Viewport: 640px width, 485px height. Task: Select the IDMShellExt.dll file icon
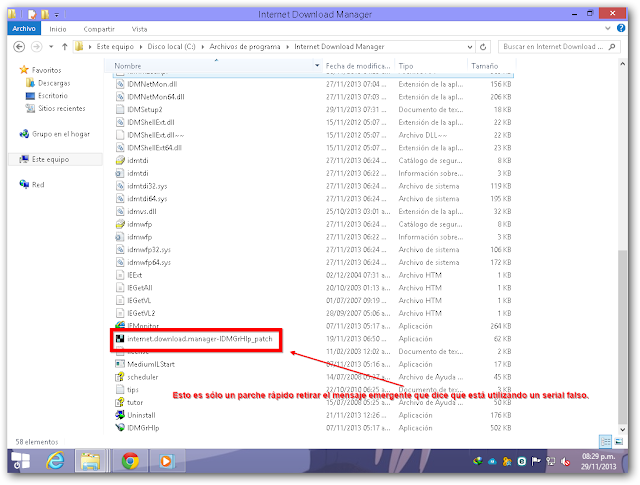tap(120, 122)
